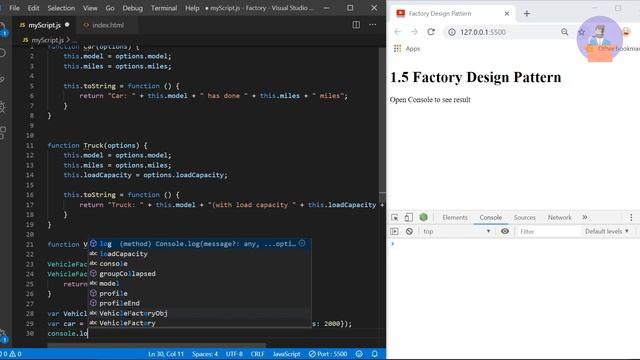Open the Source Control view in activity bar
The width and height of the screenshot is (640, 360).
click(x=3, y=80)
